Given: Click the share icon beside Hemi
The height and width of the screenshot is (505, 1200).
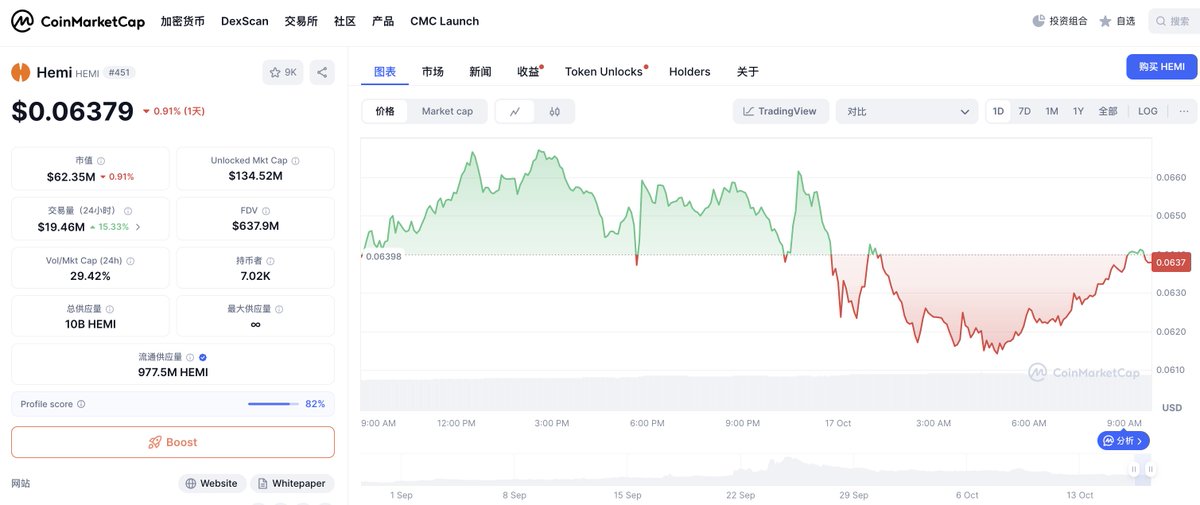Looking at the screenshot, I should click(x=322, y=72).
